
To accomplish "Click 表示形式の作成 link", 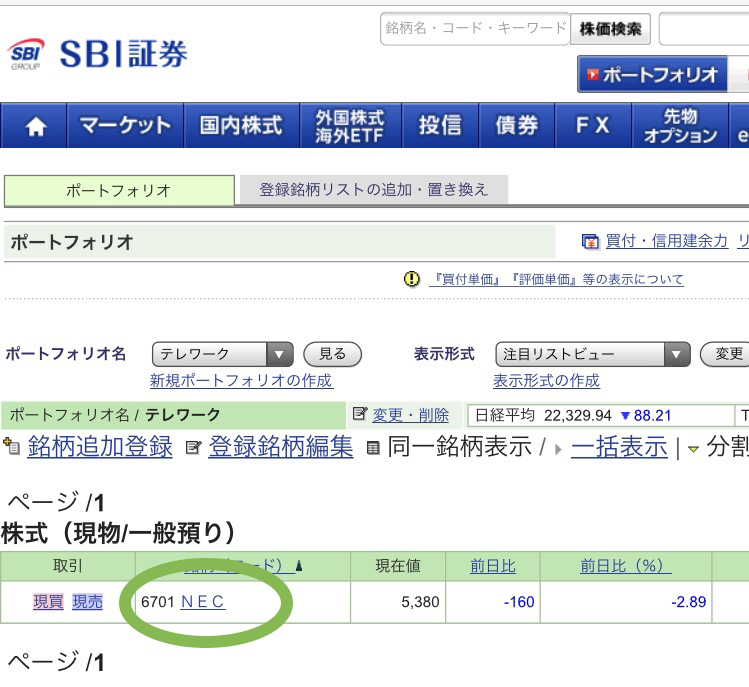I will pos(546,381).
